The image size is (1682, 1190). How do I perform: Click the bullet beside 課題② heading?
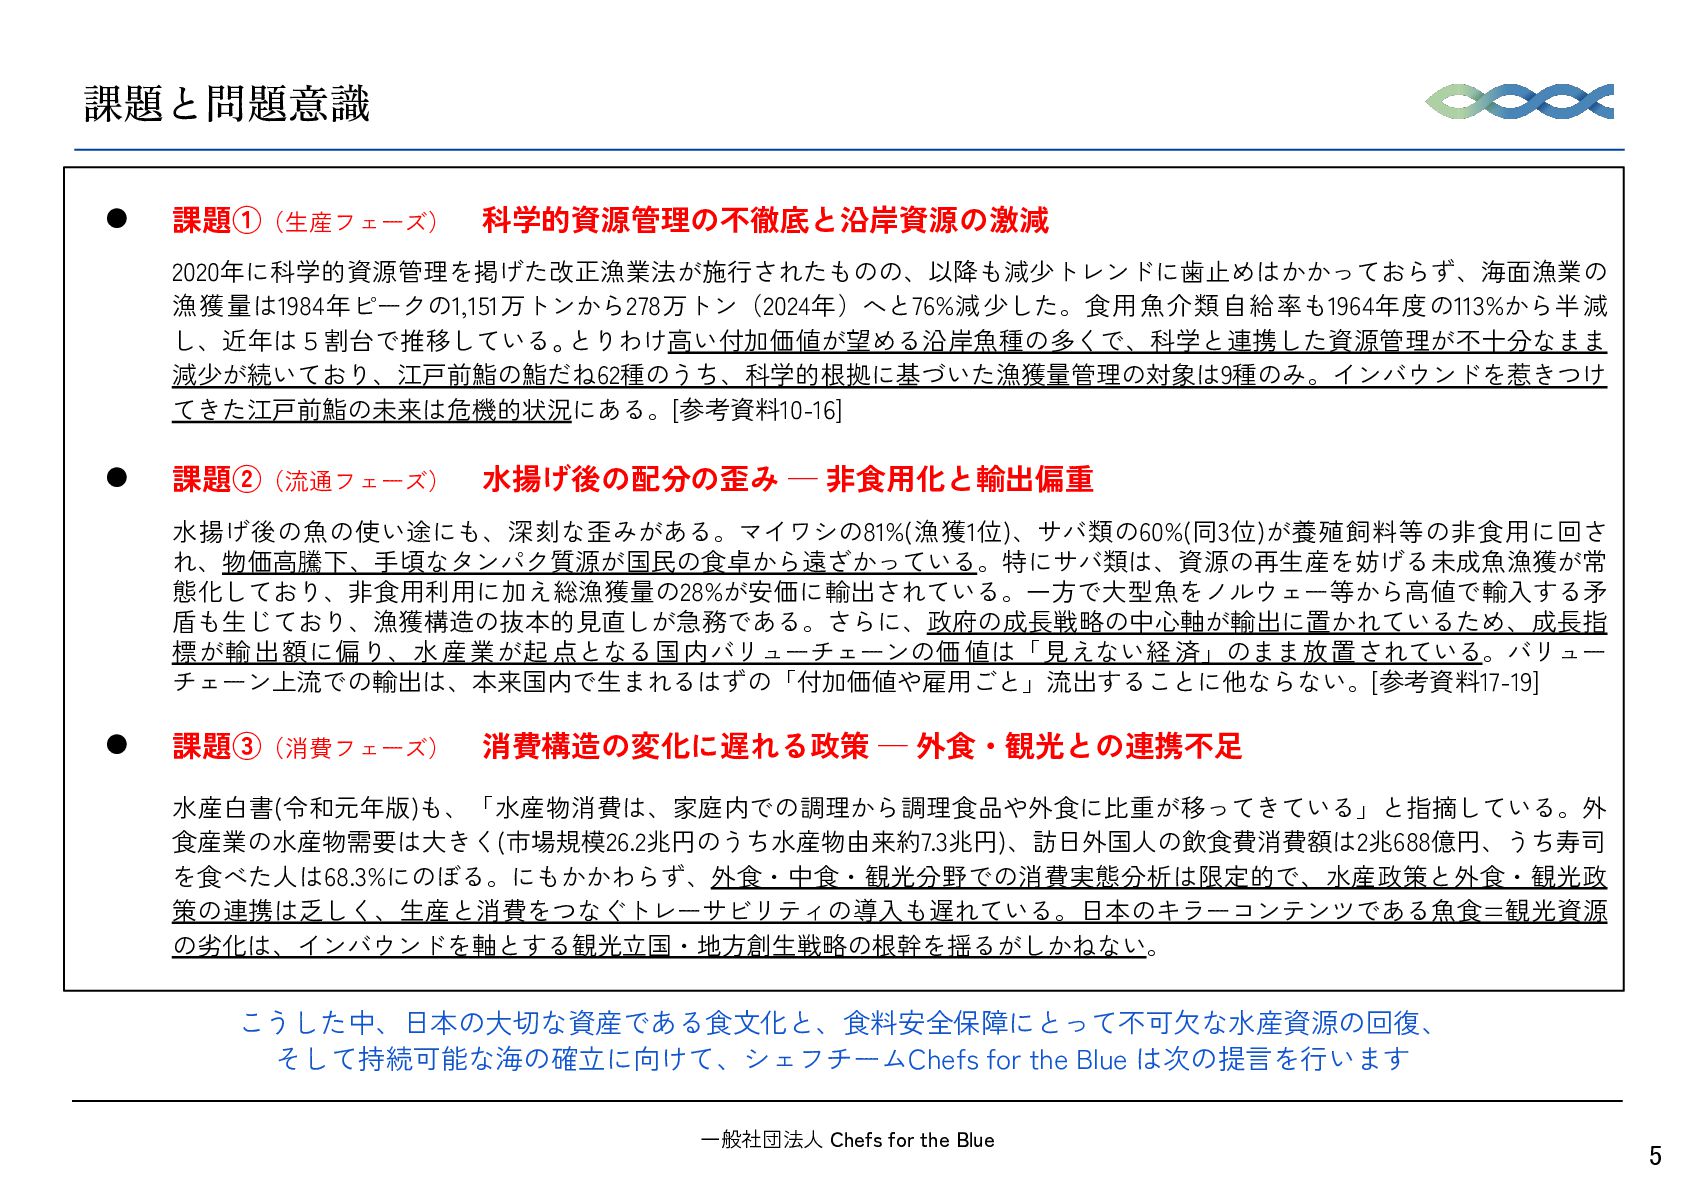[x=117, y=478]
